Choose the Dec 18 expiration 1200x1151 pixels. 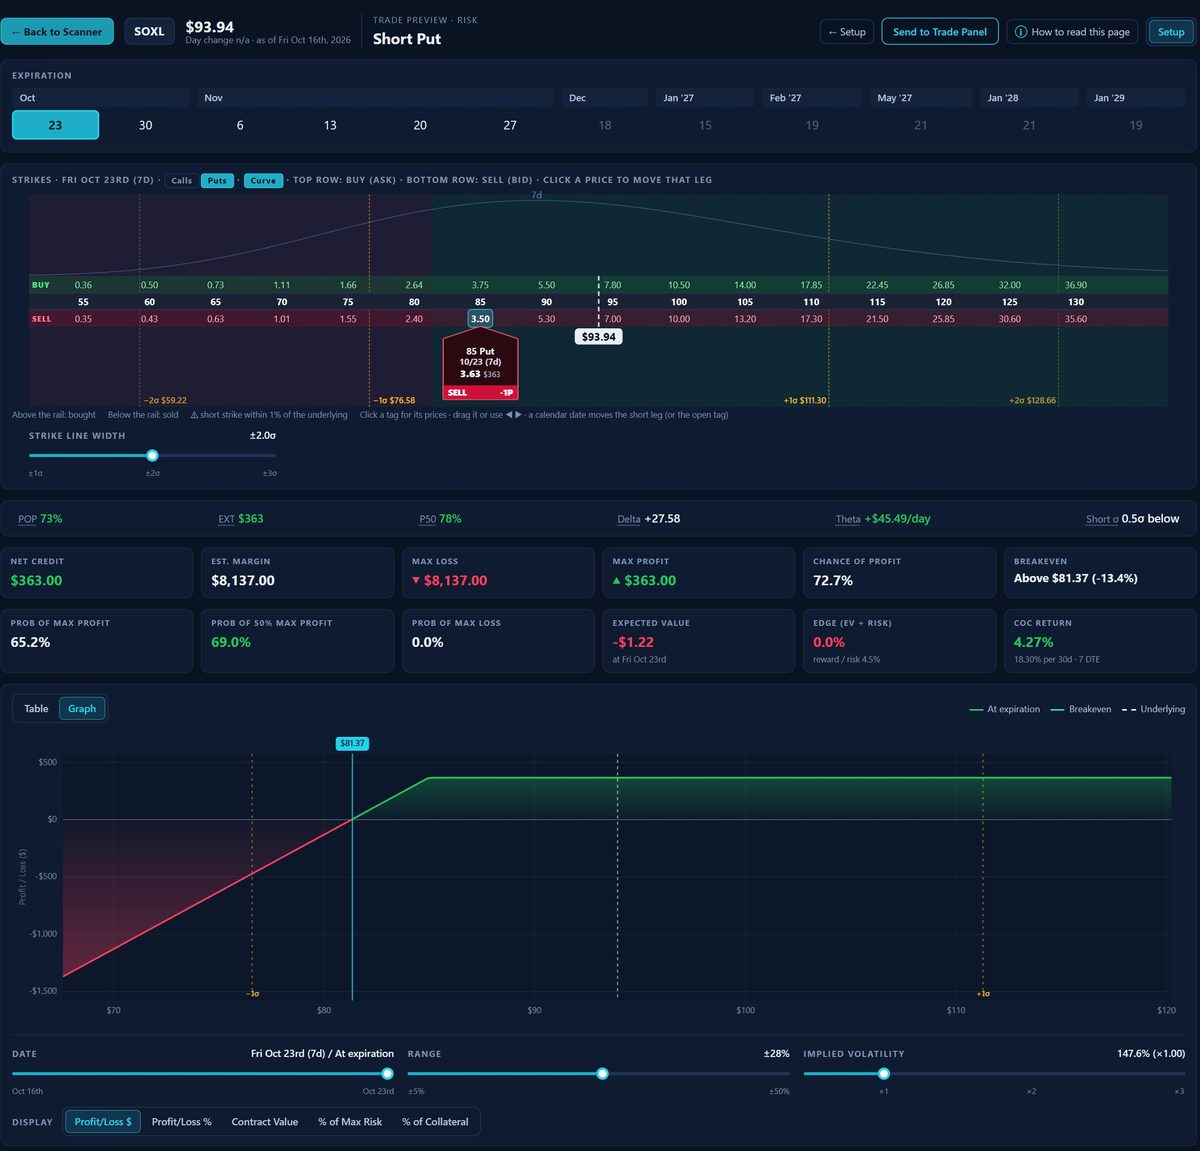coord(605,125)
